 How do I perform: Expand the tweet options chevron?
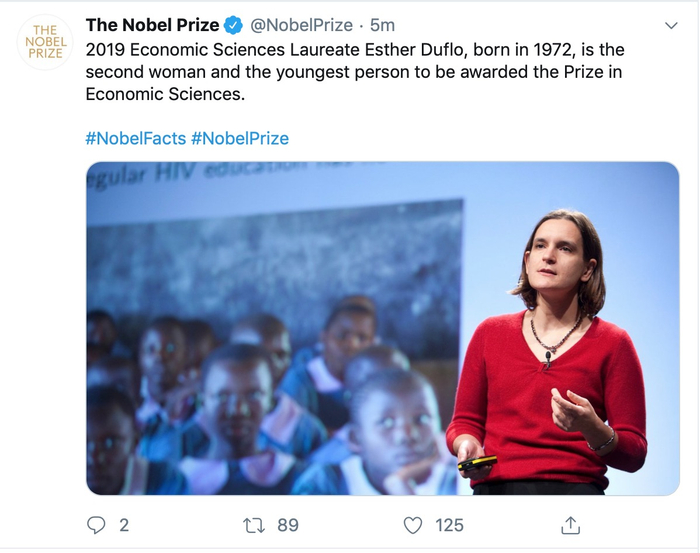[672, 26]
